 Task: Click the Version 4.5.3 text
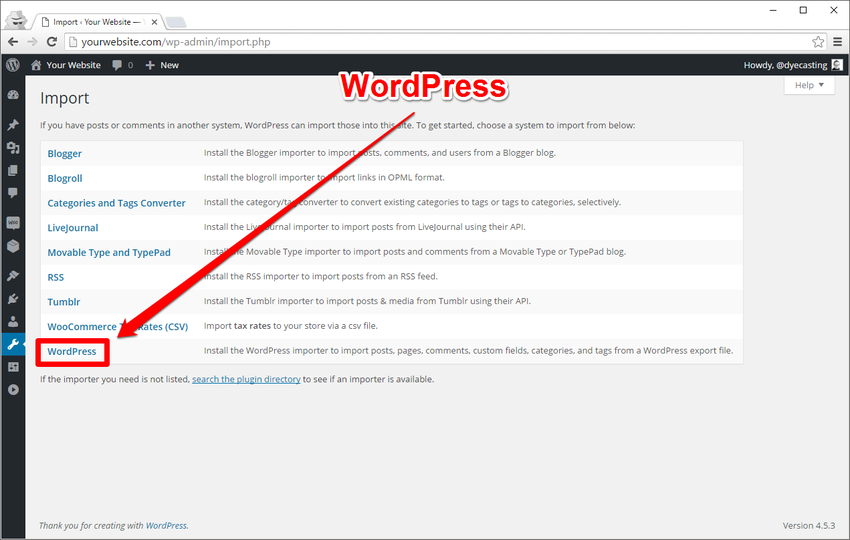(809, 525)
